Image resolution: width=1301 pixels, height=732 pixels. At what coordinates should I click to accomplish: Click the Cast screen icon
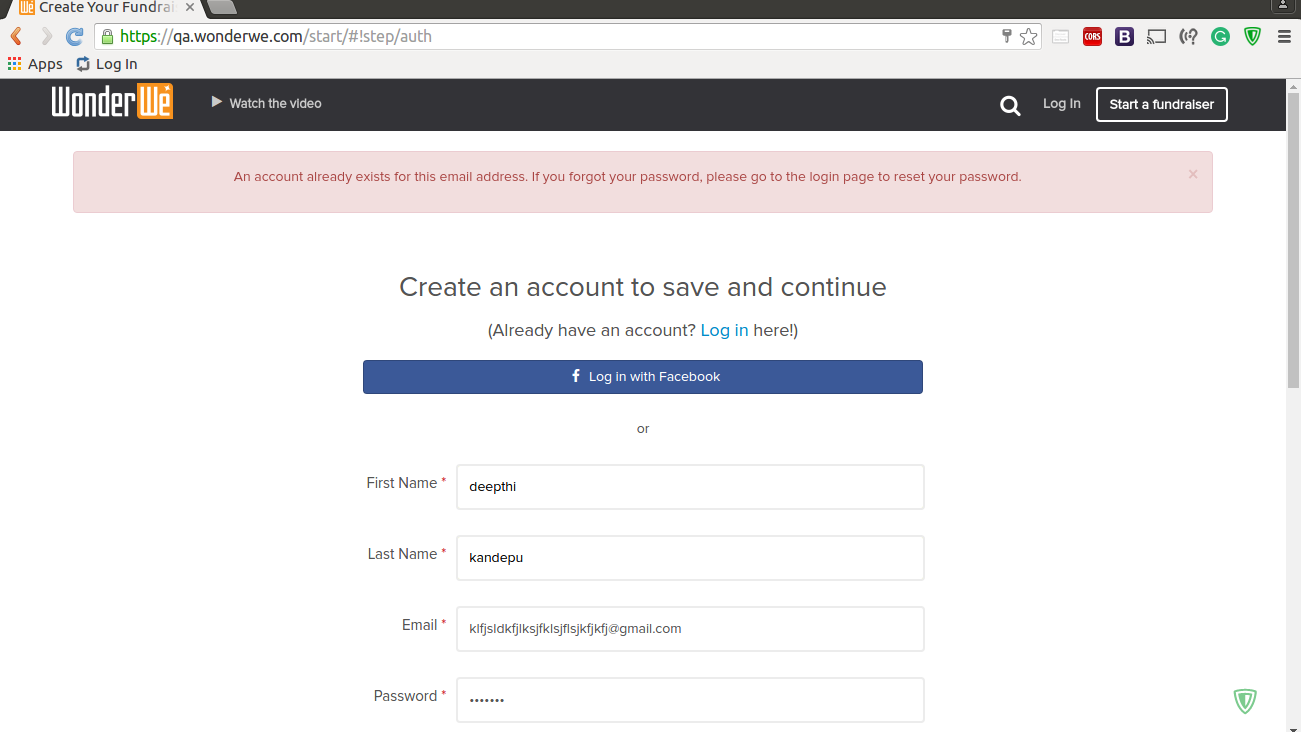coord(1156,37)
